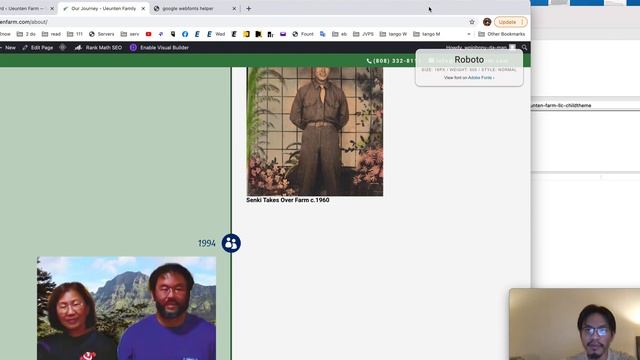Screen dimensions: 640x360
Task: Click View font on Adobe Fonts link
Action: (469, 78)
